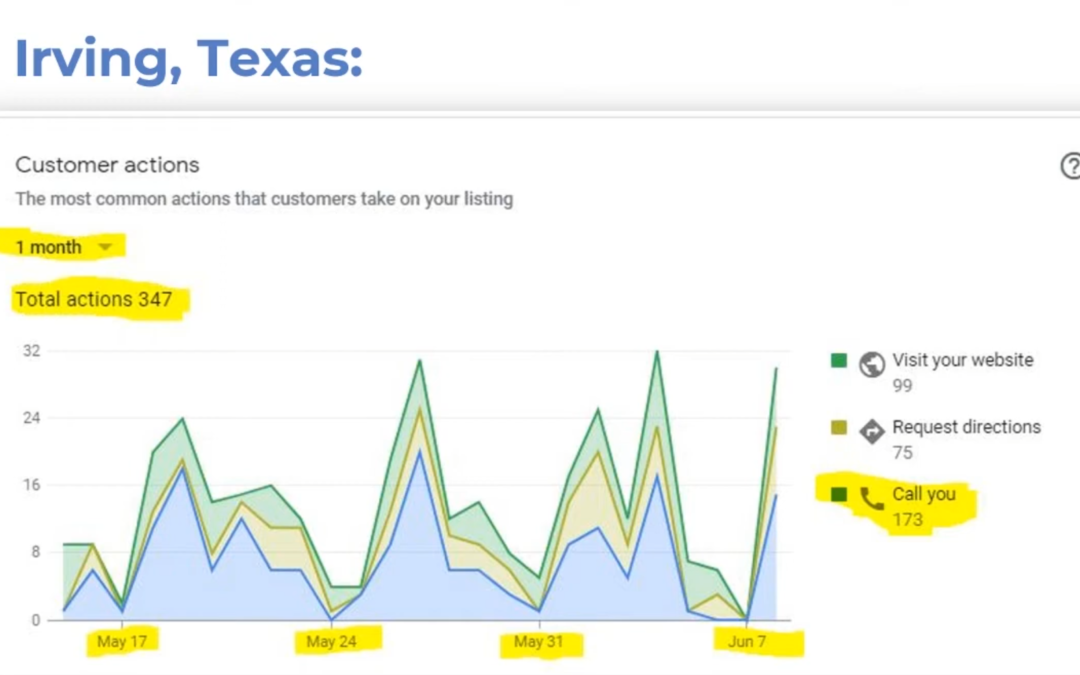
Task: Toggle the Call you dark green legend square
Action: point(838,495)
